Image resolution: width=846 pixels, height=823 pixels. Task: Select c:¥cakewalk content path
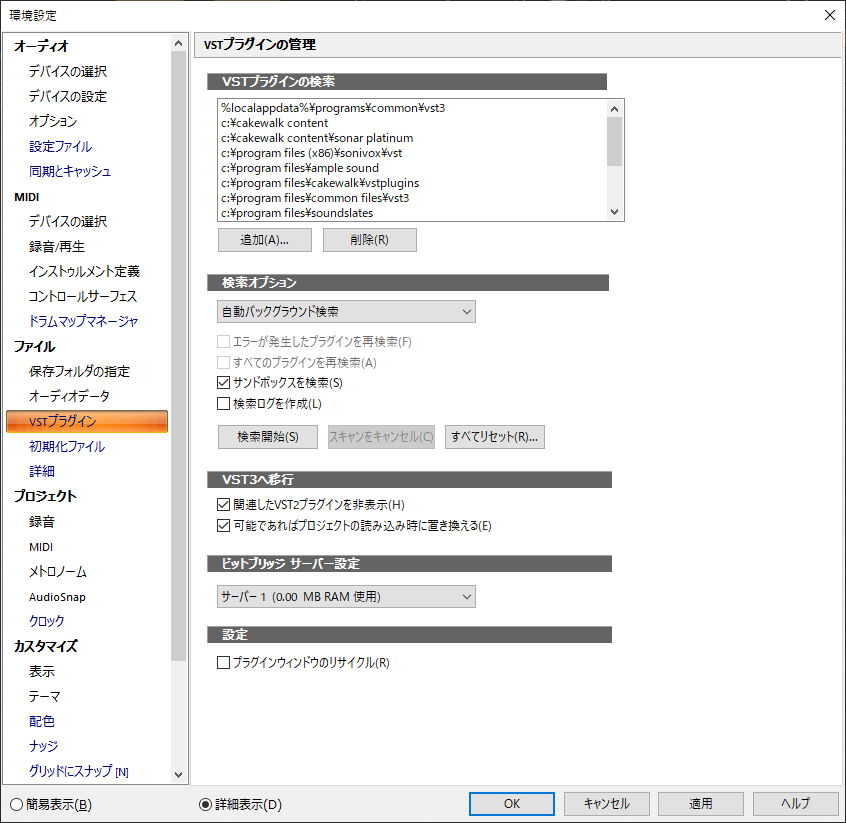(x=274, y=123)
